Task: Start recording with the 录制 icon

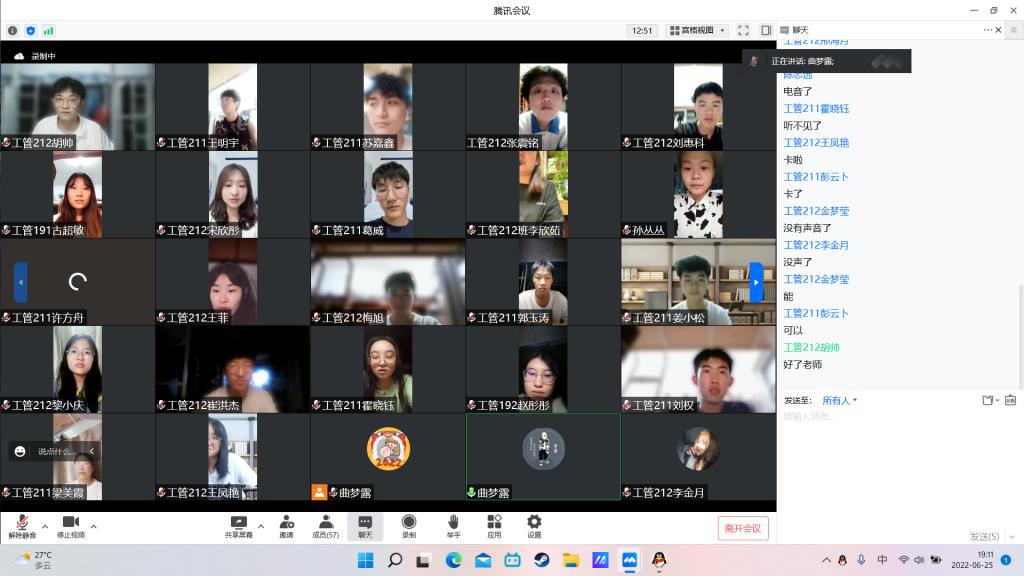Action: pyautogui.click(x=409, y=526)
